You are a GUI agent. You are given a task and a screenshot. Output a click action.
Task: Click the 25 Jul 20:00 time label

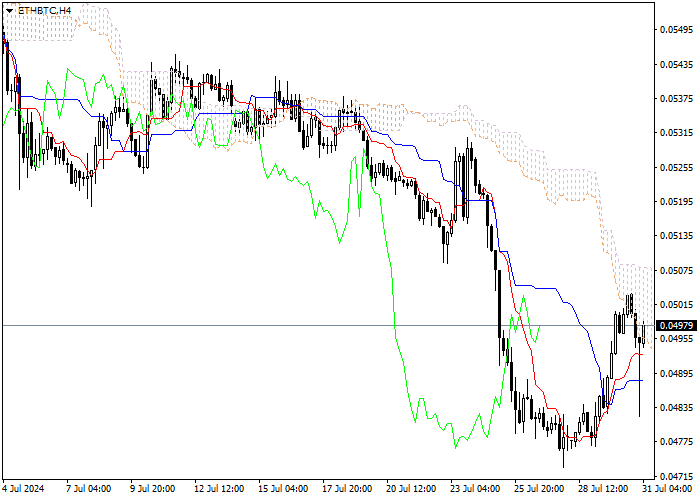point(539,488)
